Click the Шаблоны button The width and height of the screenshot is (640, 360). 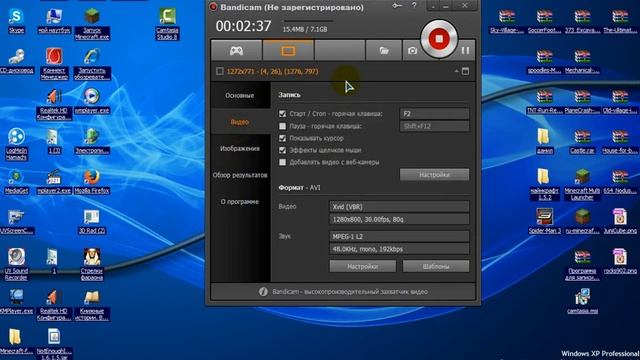(x=436, y=267)
